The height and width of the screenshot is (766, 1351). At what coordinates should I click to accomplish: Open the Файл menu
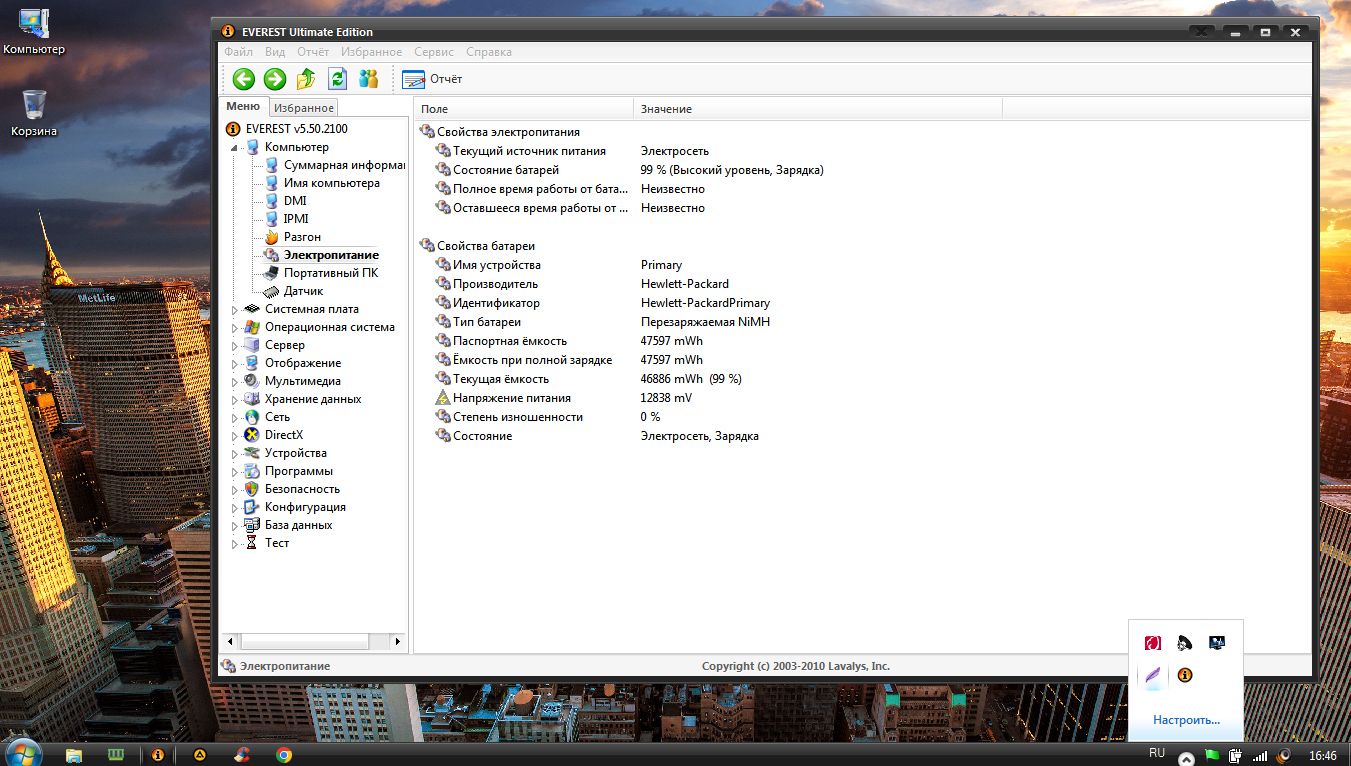point(239,52)
